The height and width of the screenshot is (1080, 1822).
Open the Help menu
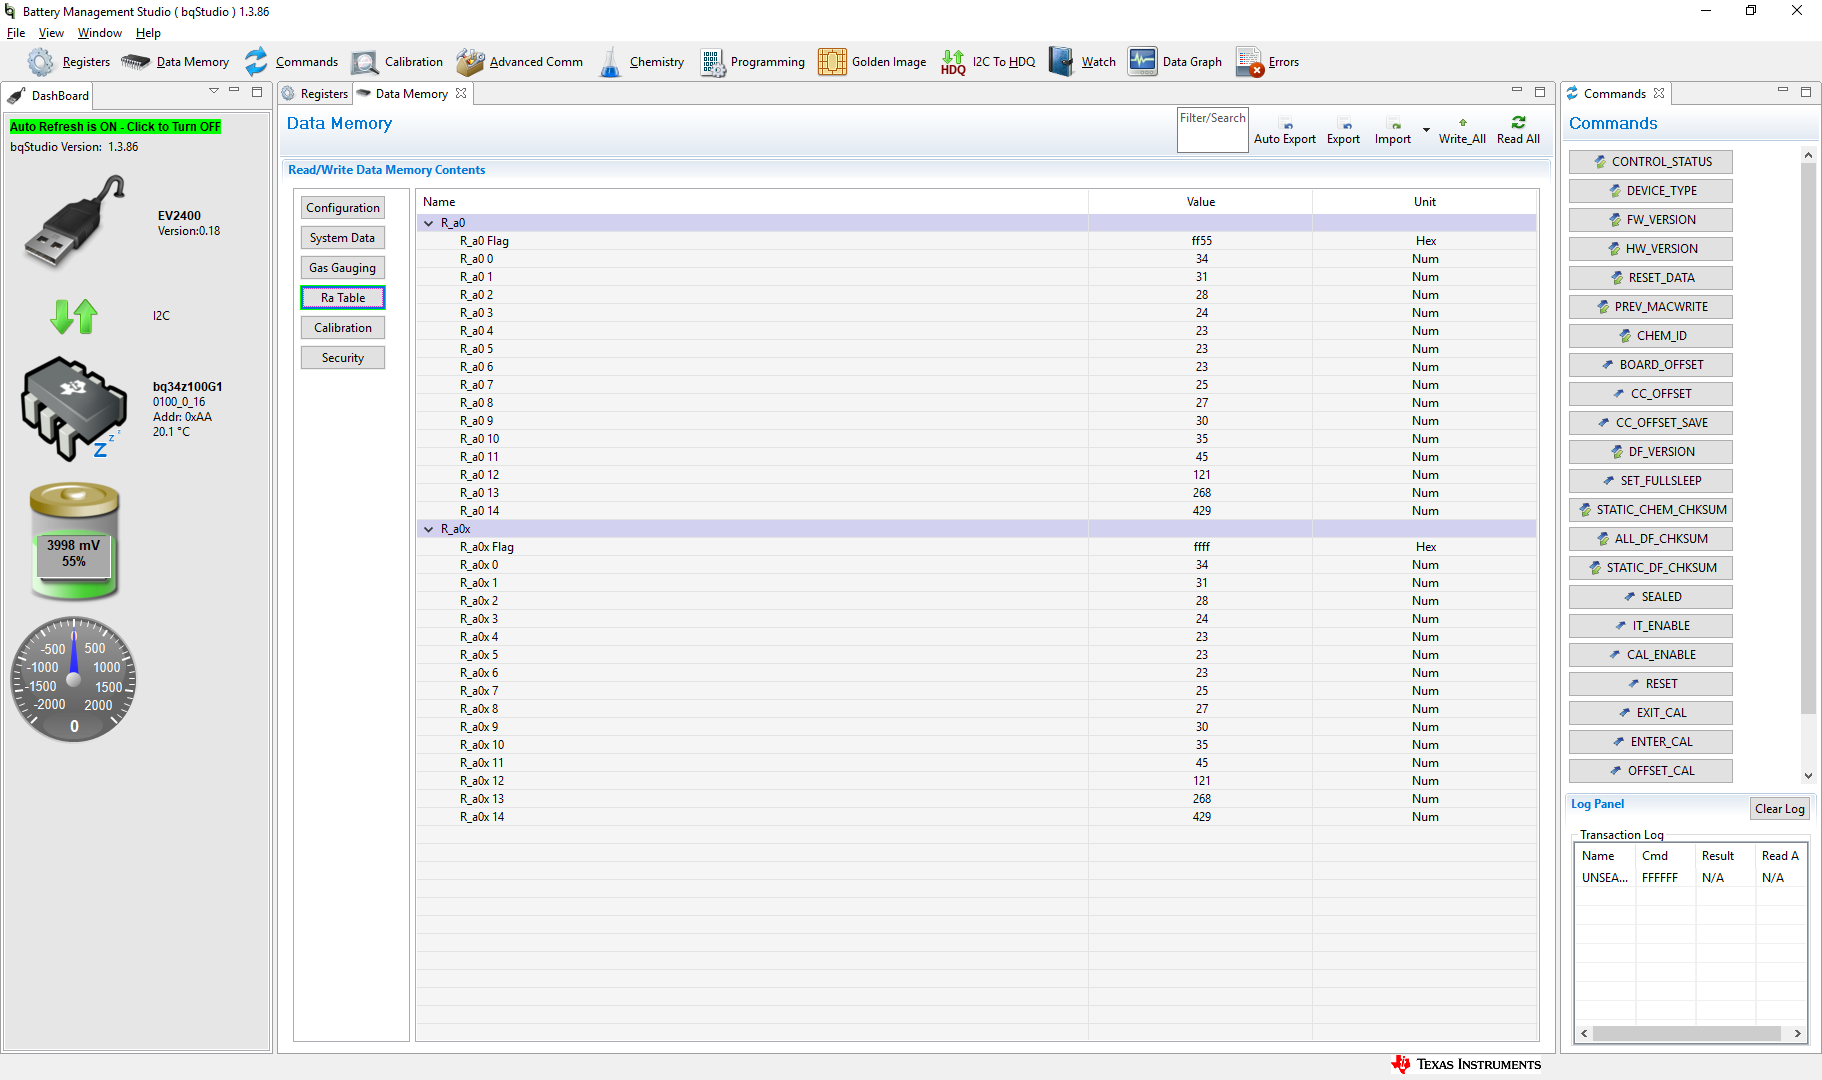[x=148, y=33]
